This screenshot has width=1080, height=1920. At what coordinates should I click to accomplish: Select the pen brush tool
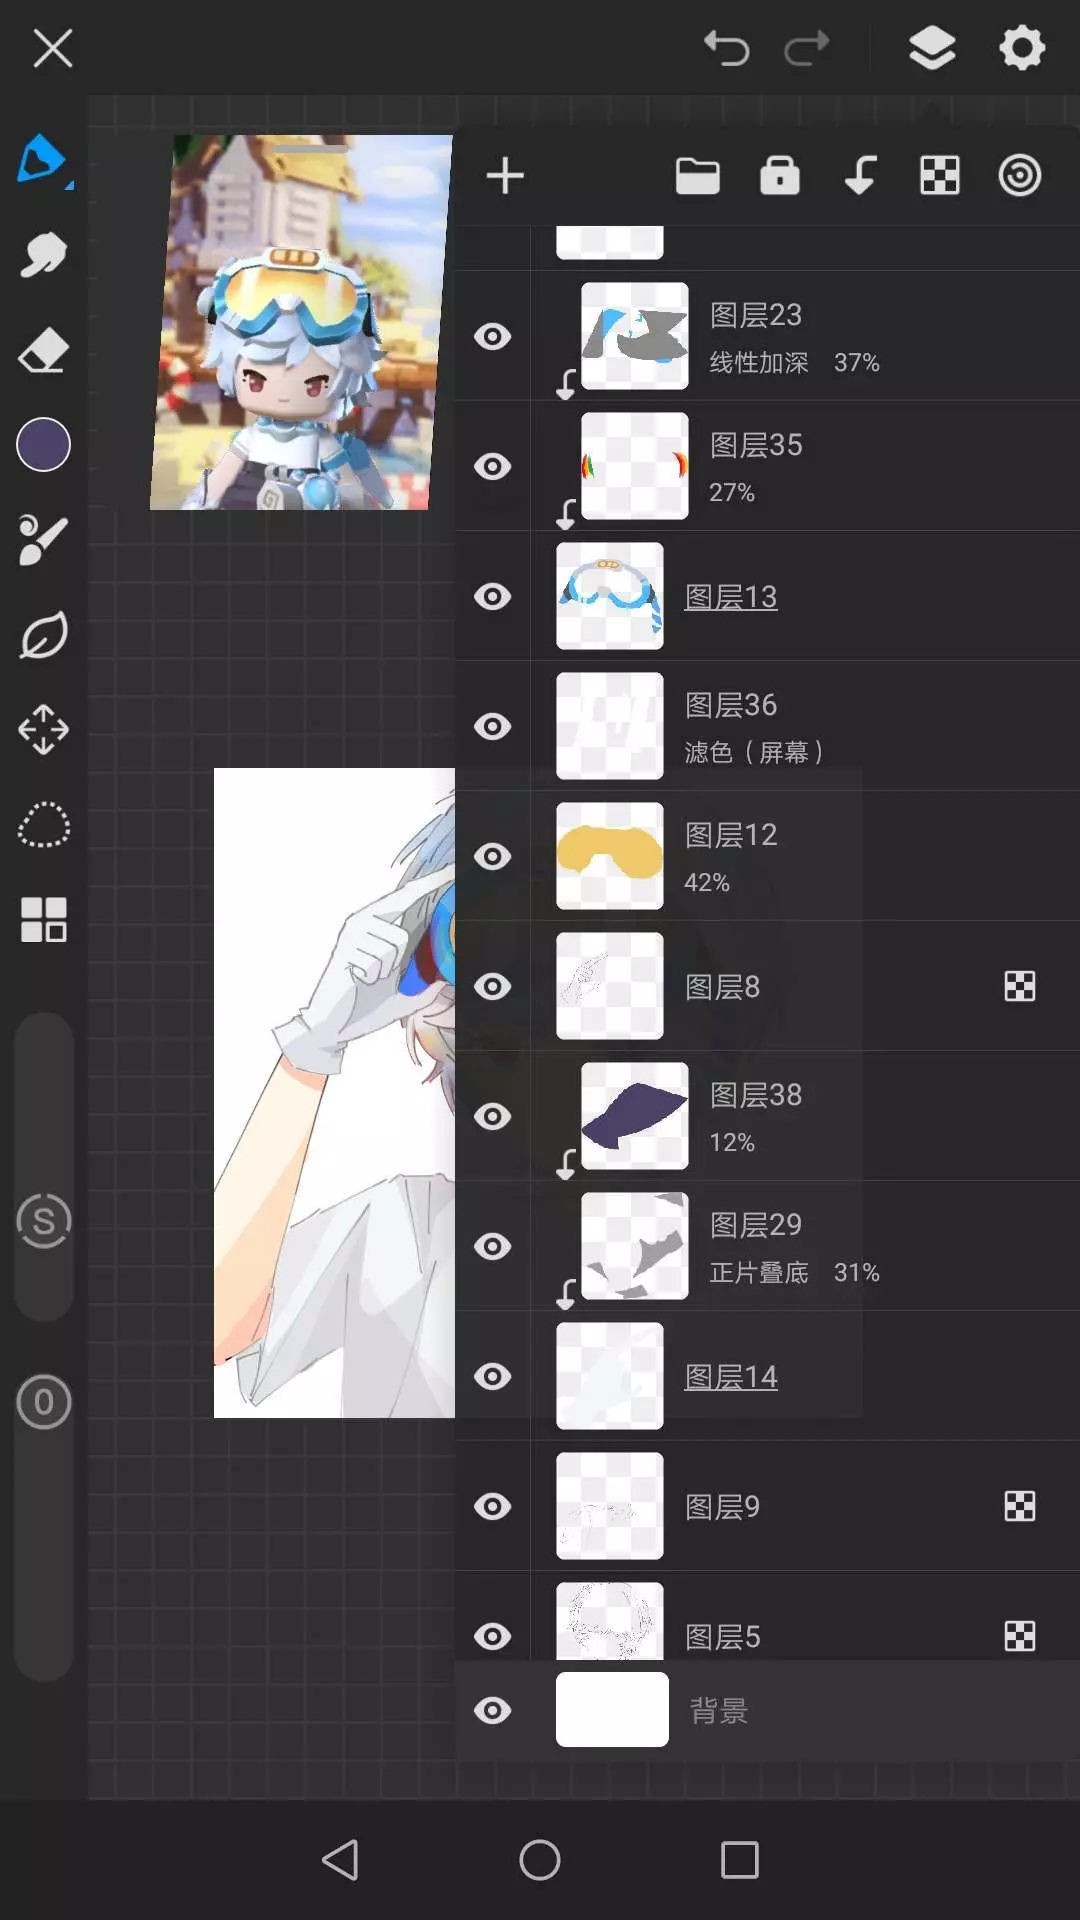tap(43, 160)
